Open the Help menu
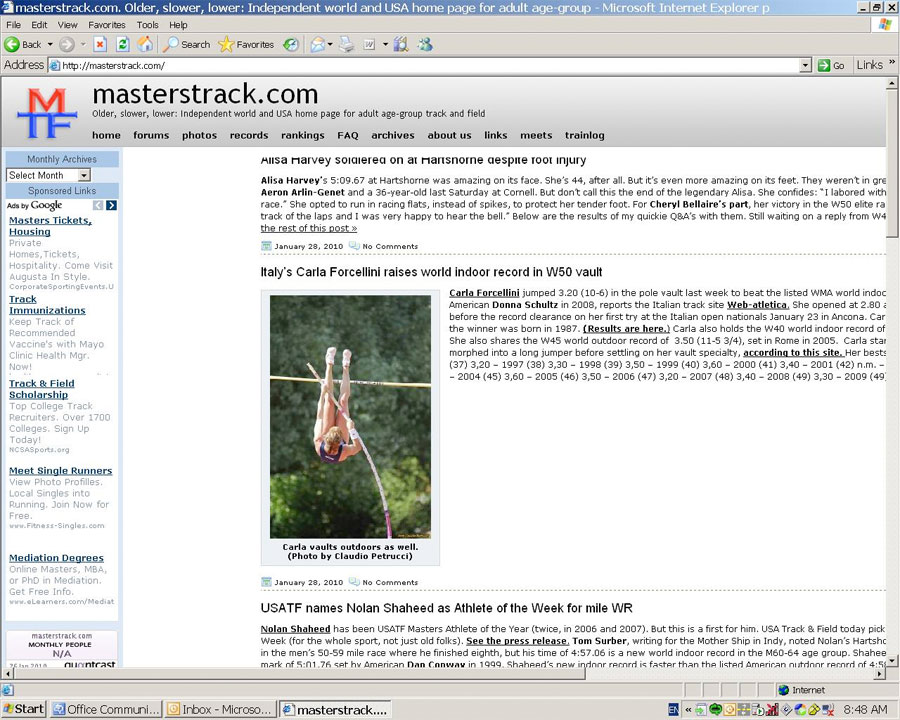The width and height of the screenshot is (900, 720). point(178,25)
